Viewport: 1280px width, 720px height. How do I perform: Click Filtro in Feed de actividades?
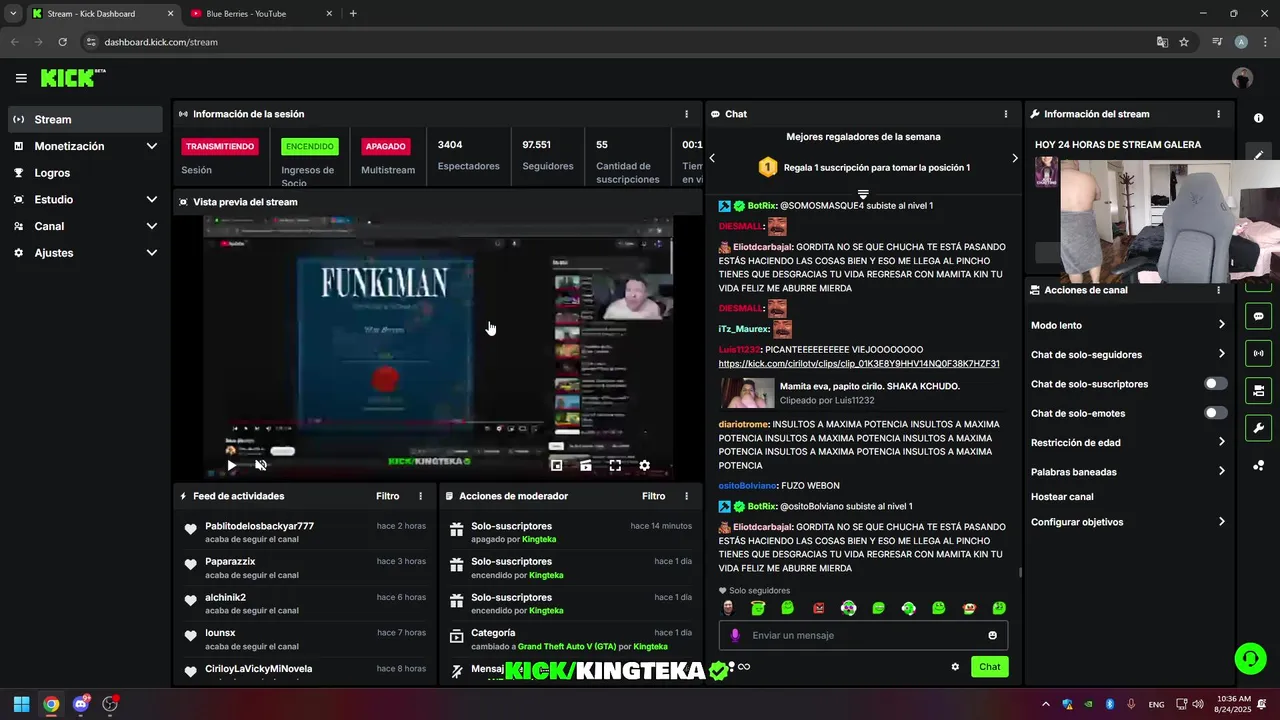pyautogui.click(x=387, y=496)
